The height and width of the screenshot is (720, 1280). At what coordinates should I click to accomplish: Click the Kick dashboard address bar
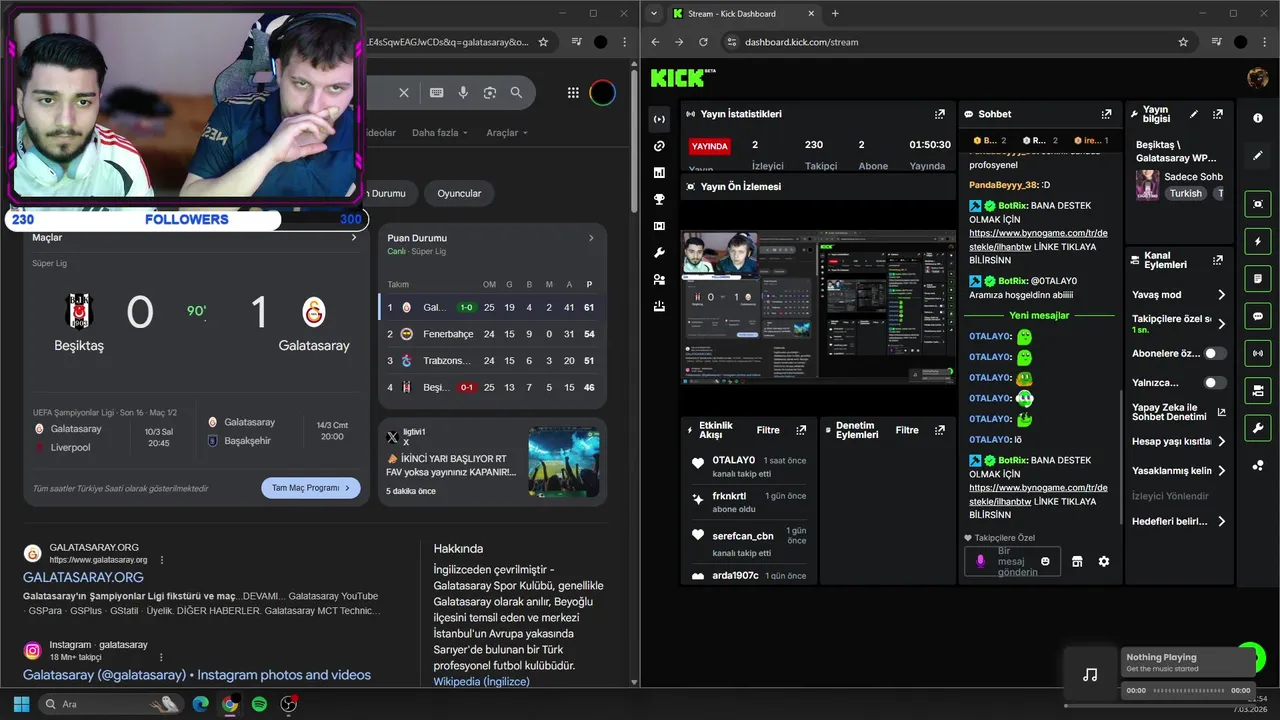(x=955, y=42)
